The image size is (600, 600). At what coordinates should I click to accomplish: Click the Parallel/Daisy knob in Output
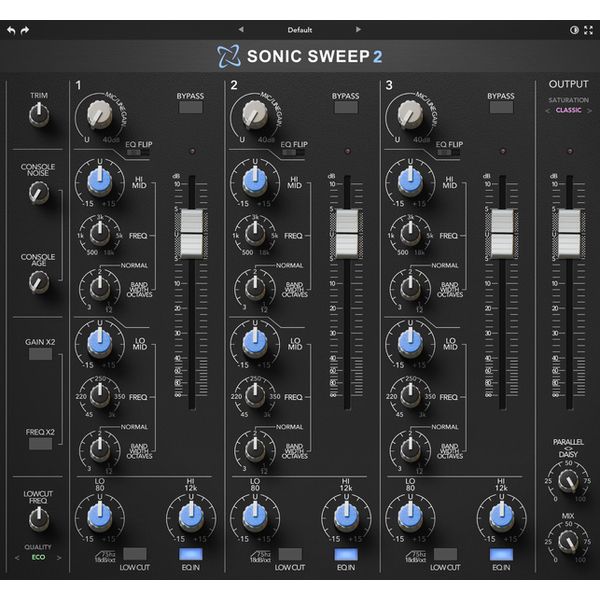[x=568, y=481]
